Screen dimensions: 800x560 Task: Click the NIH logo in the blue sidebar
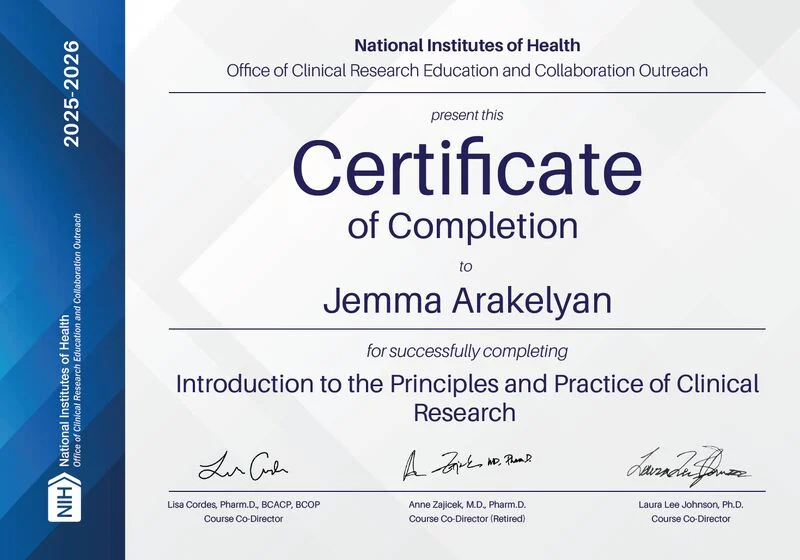pyautogui.click(x=62, y=498)
